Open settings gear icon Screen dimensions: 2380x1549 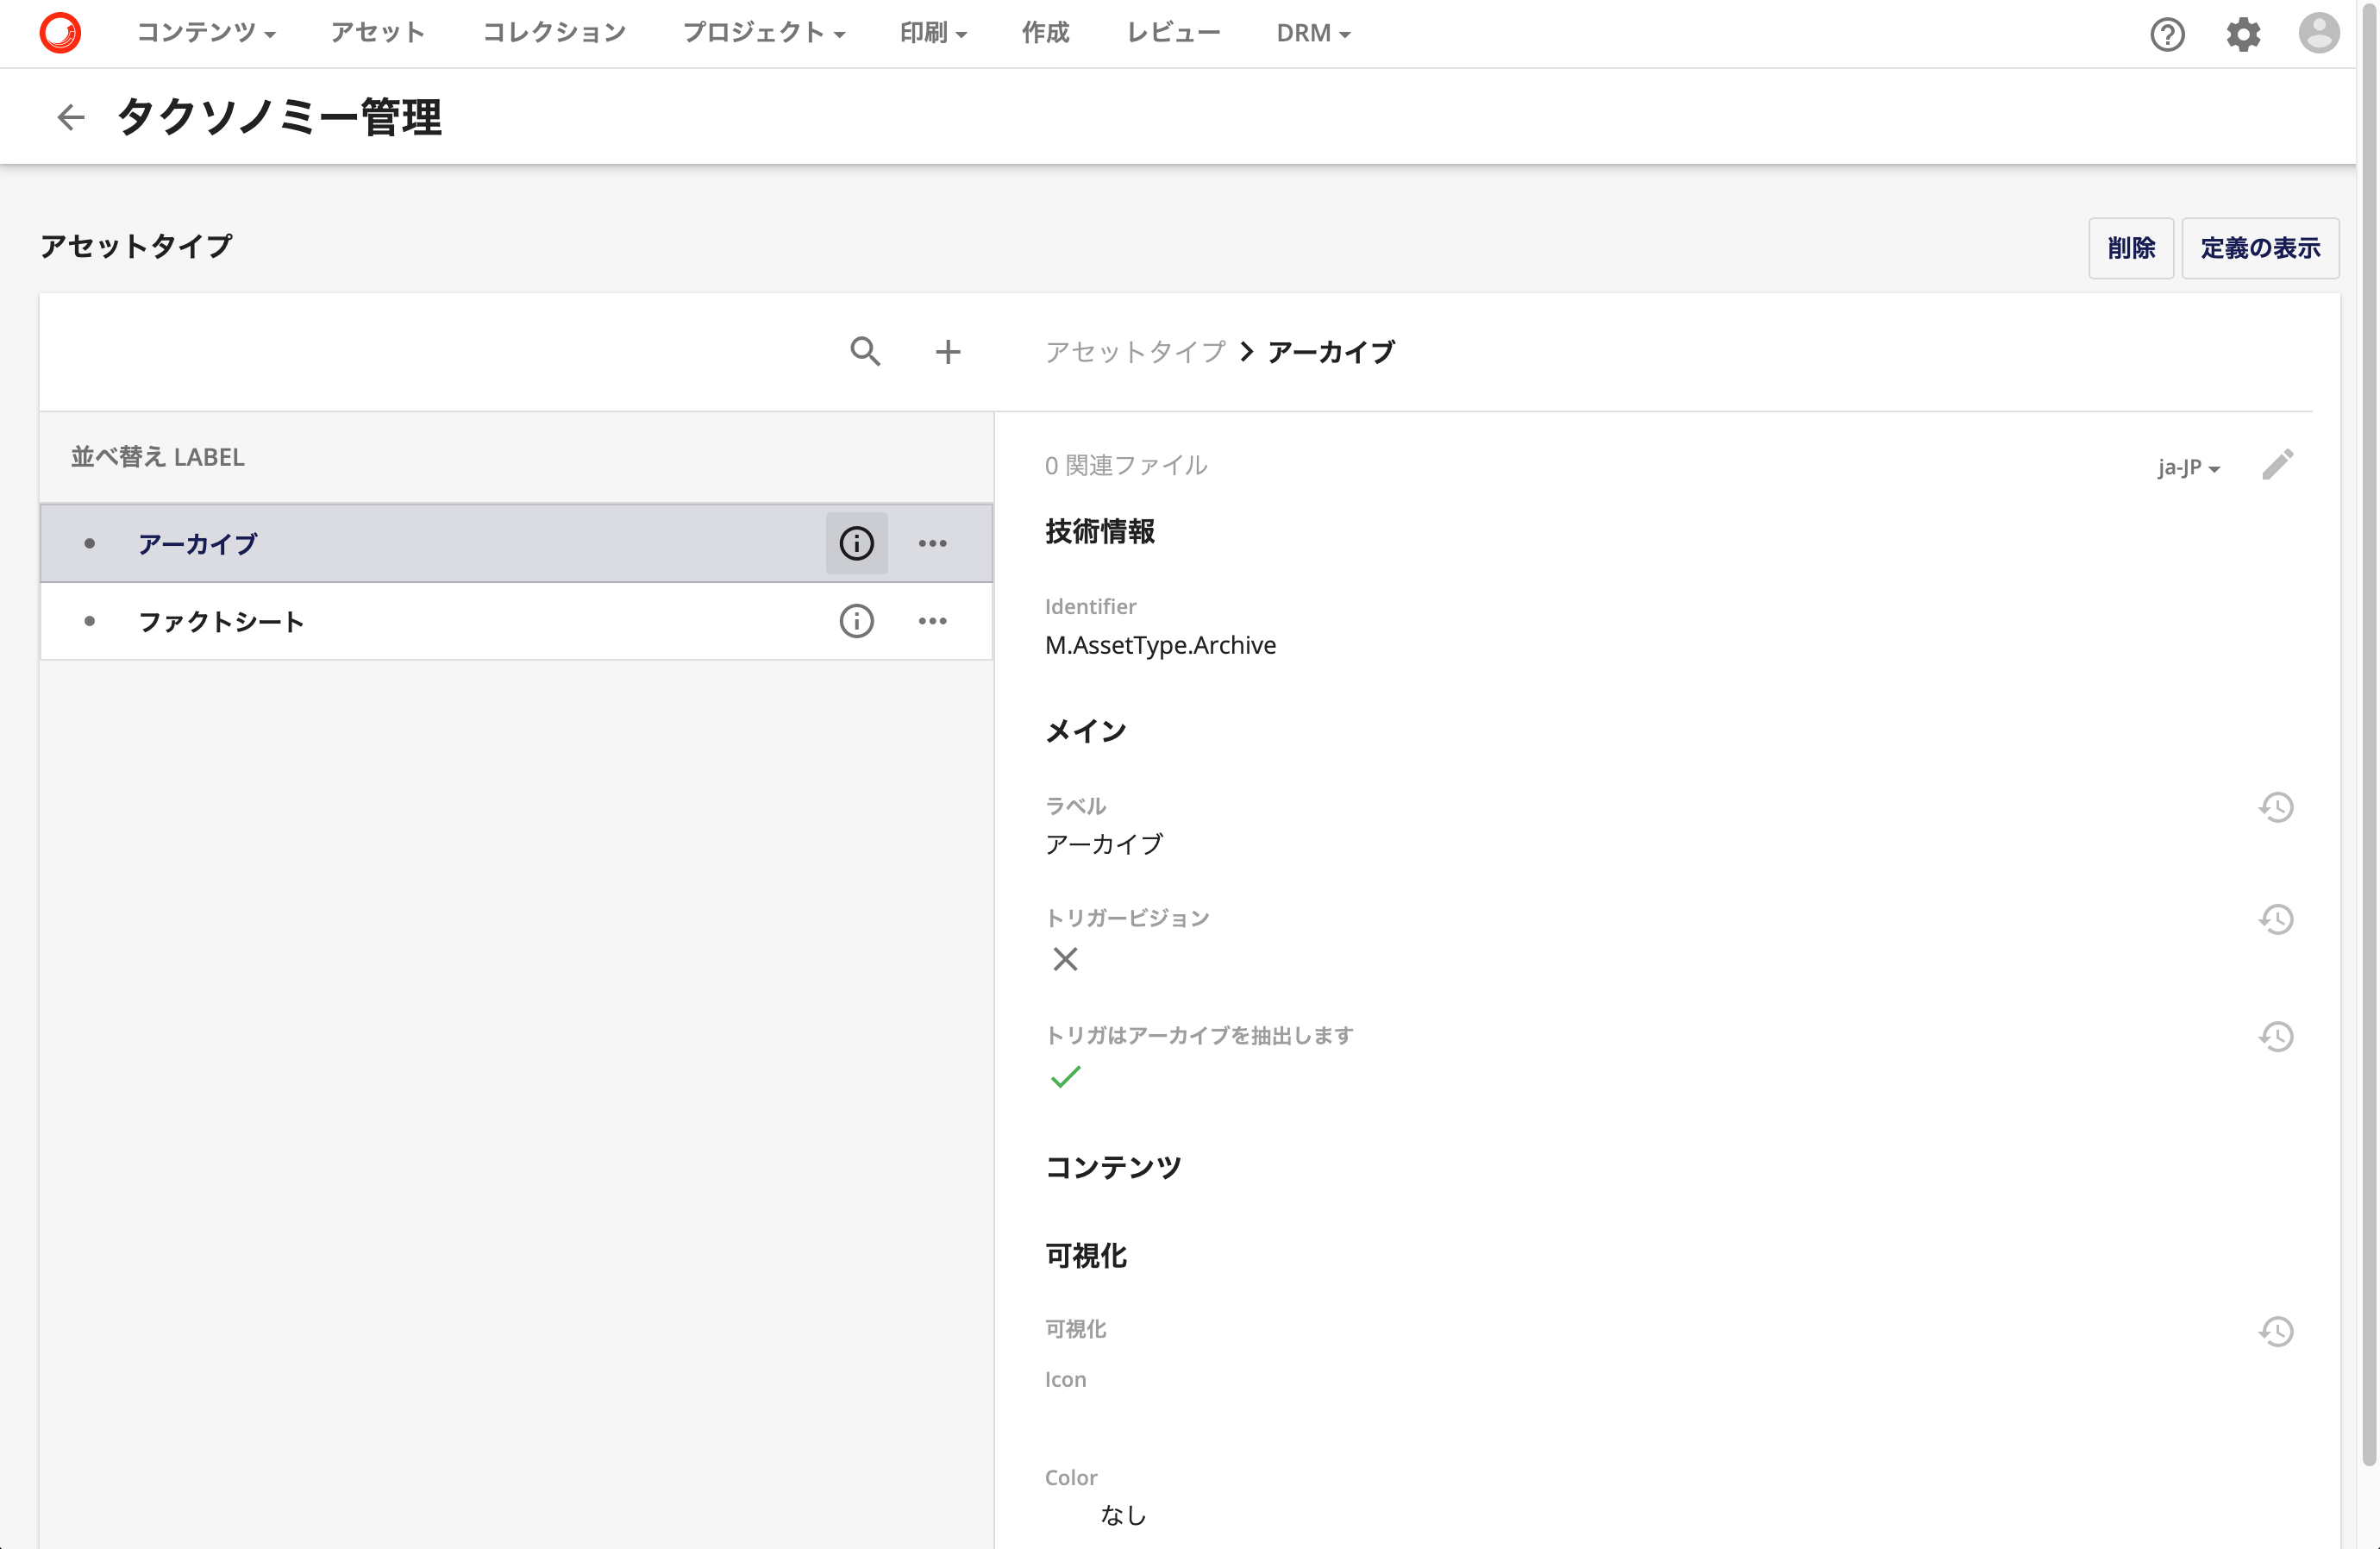2243,34
